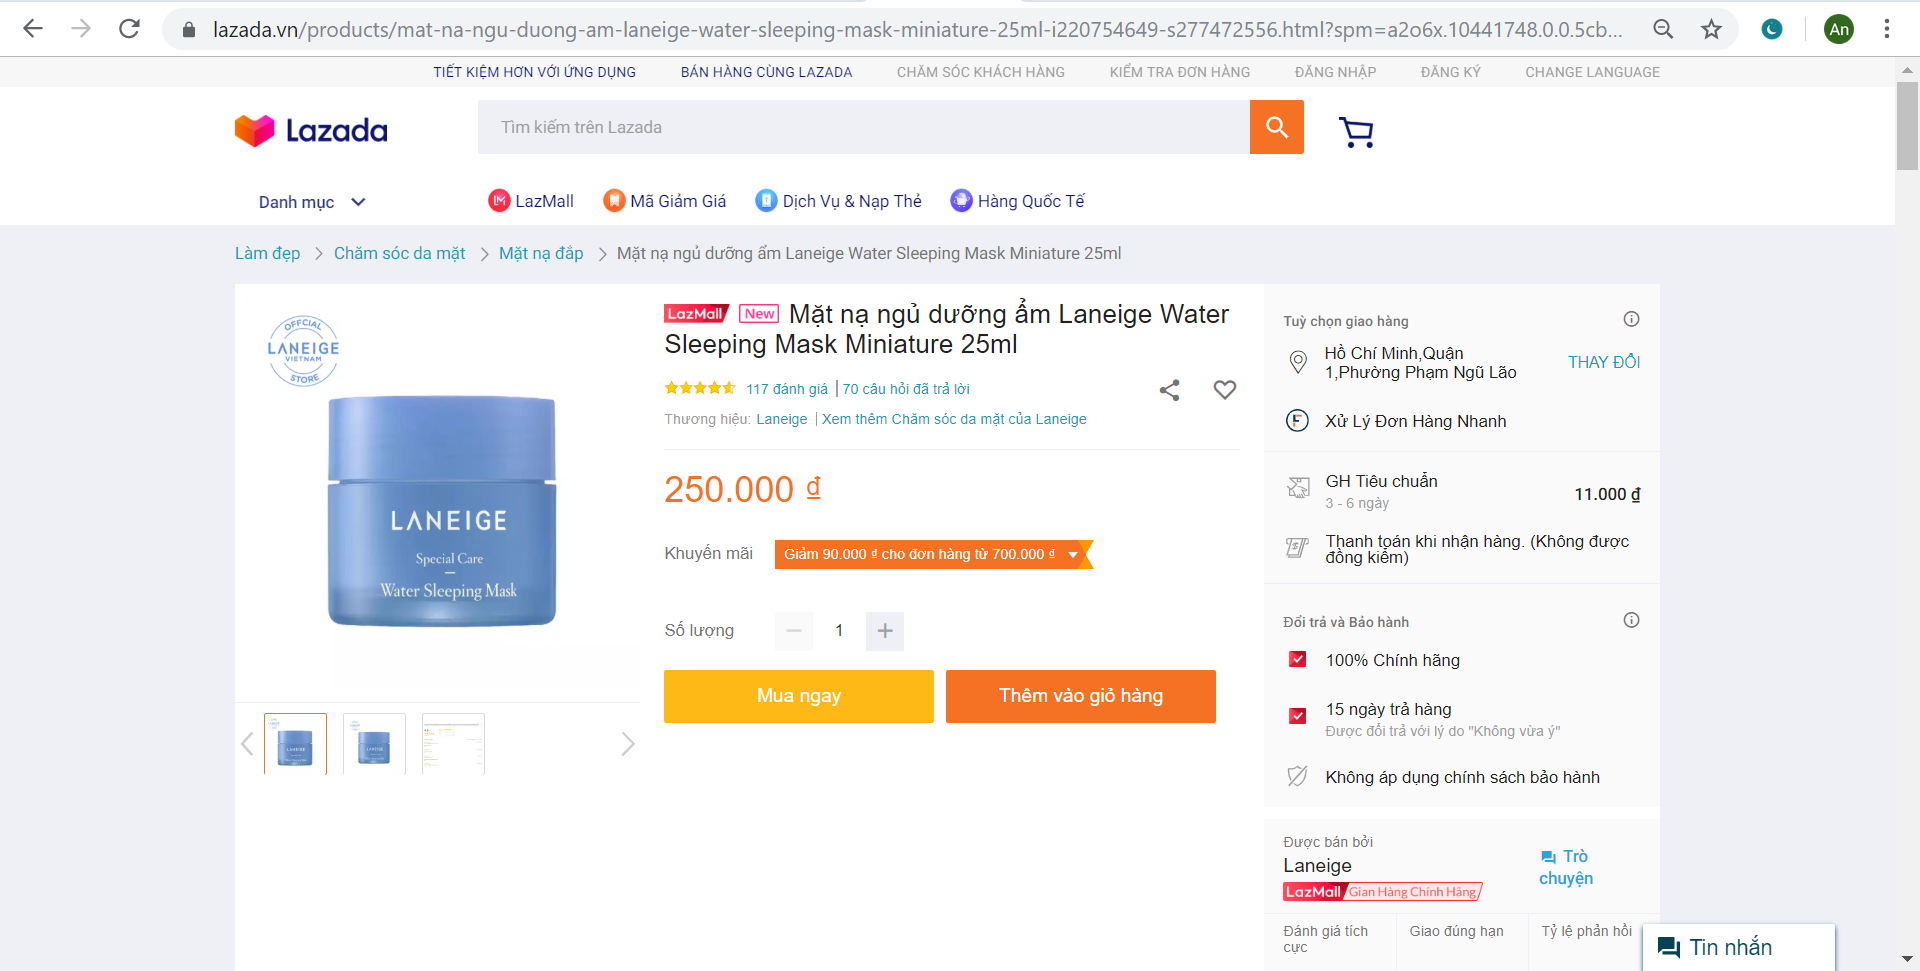Open the 117 đánh giá reviews link
The height and width of the screenshot is (971, 1920).
(x=787, y=389)
